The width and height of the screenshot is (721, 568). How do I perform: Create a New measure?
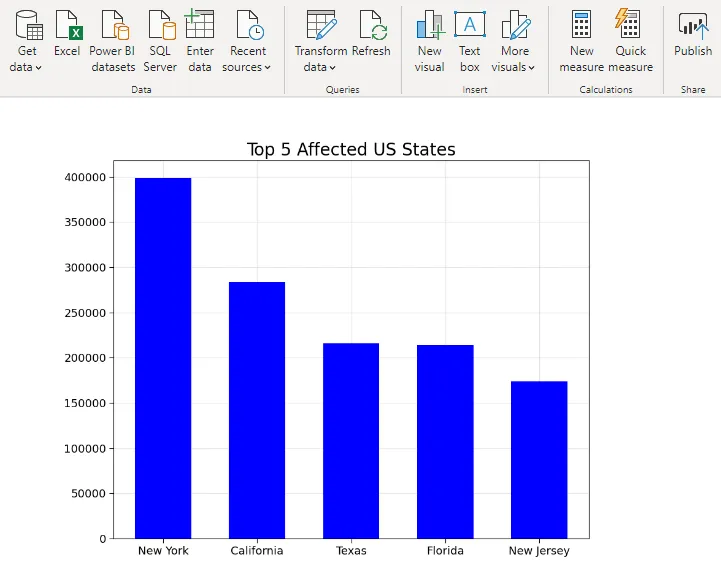point(581,25)
